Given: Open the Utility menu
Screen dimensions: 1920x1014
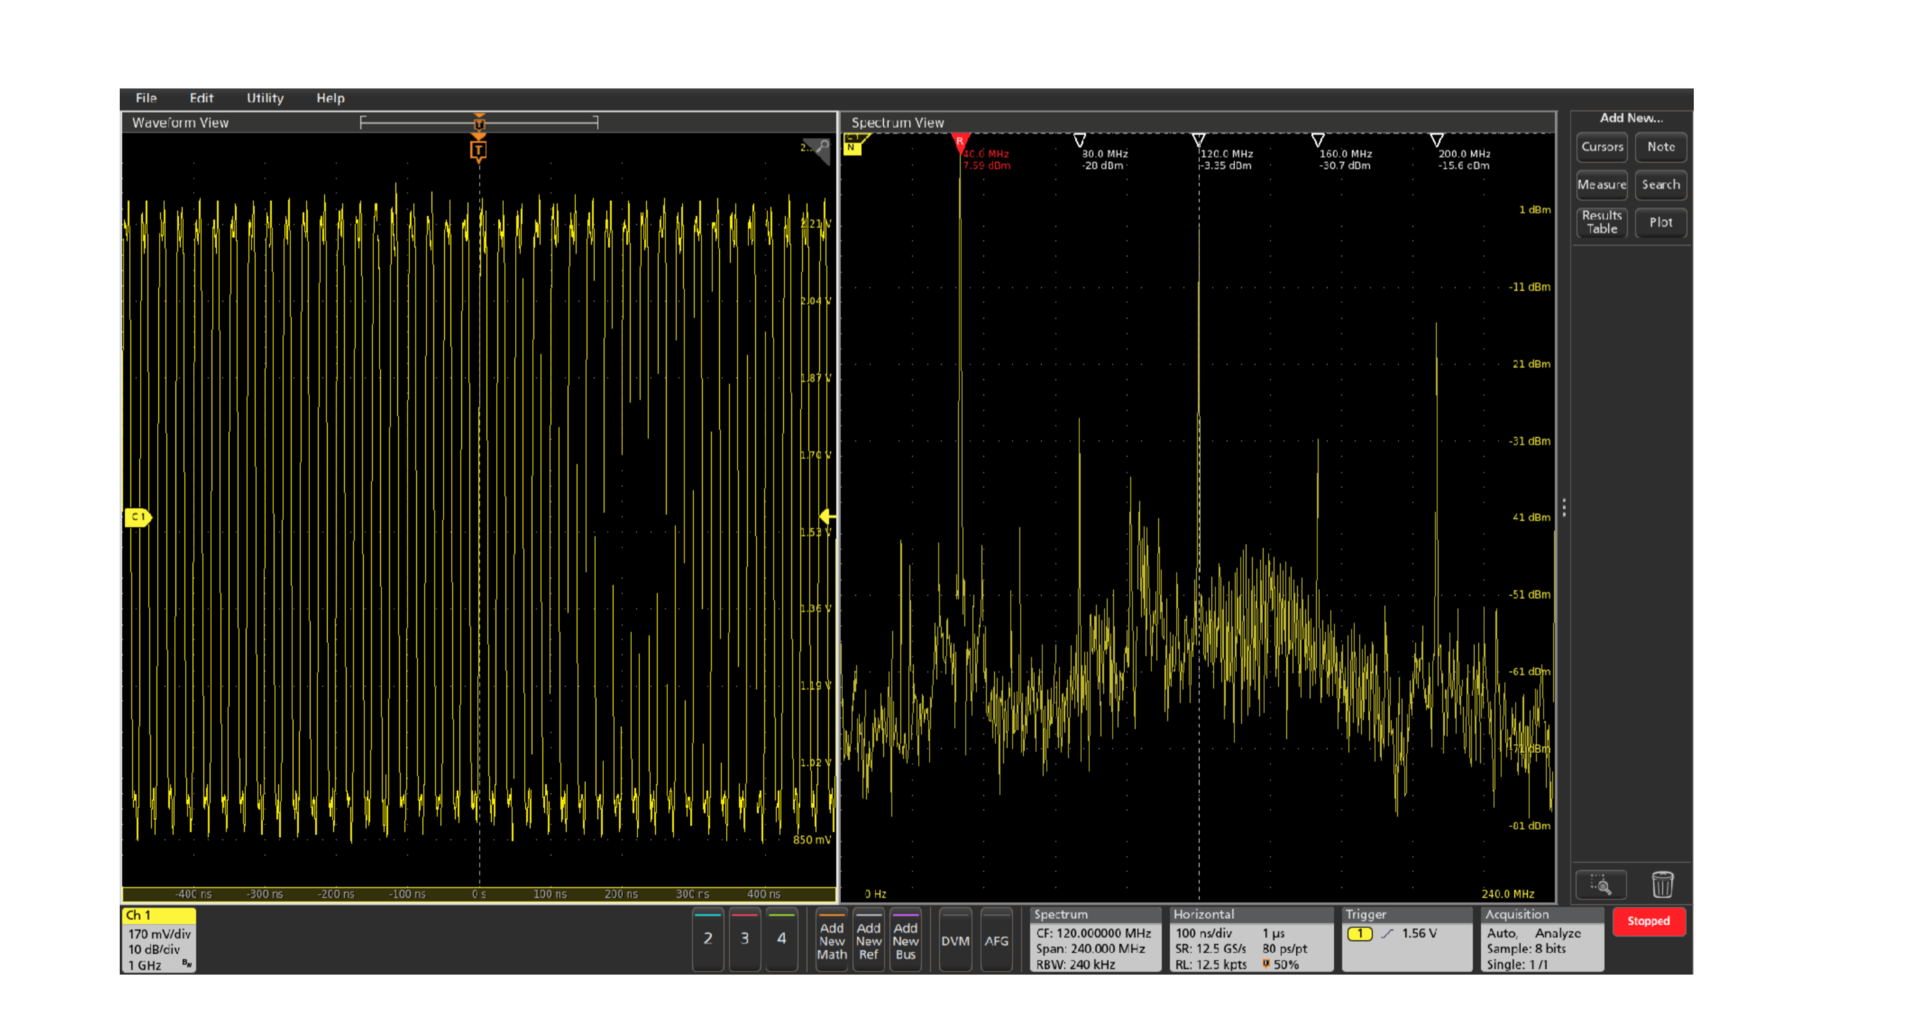Looking at the screenshot, I should coord(265,98).
